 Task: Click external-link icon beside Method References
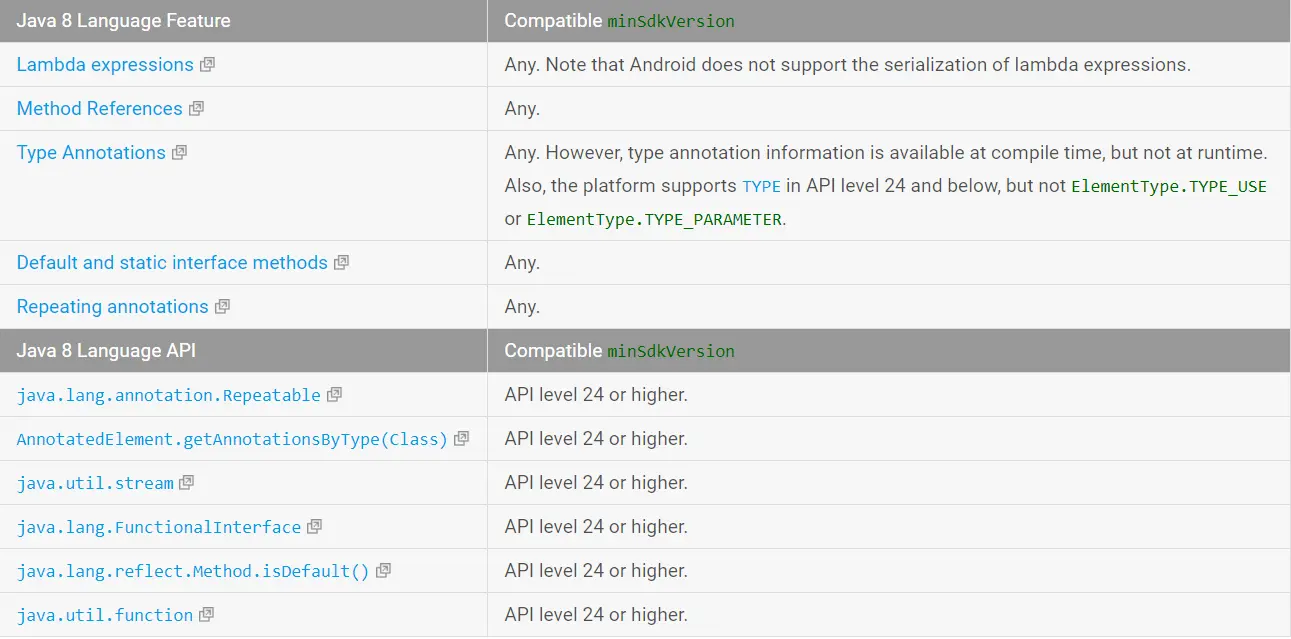point(196,109)
